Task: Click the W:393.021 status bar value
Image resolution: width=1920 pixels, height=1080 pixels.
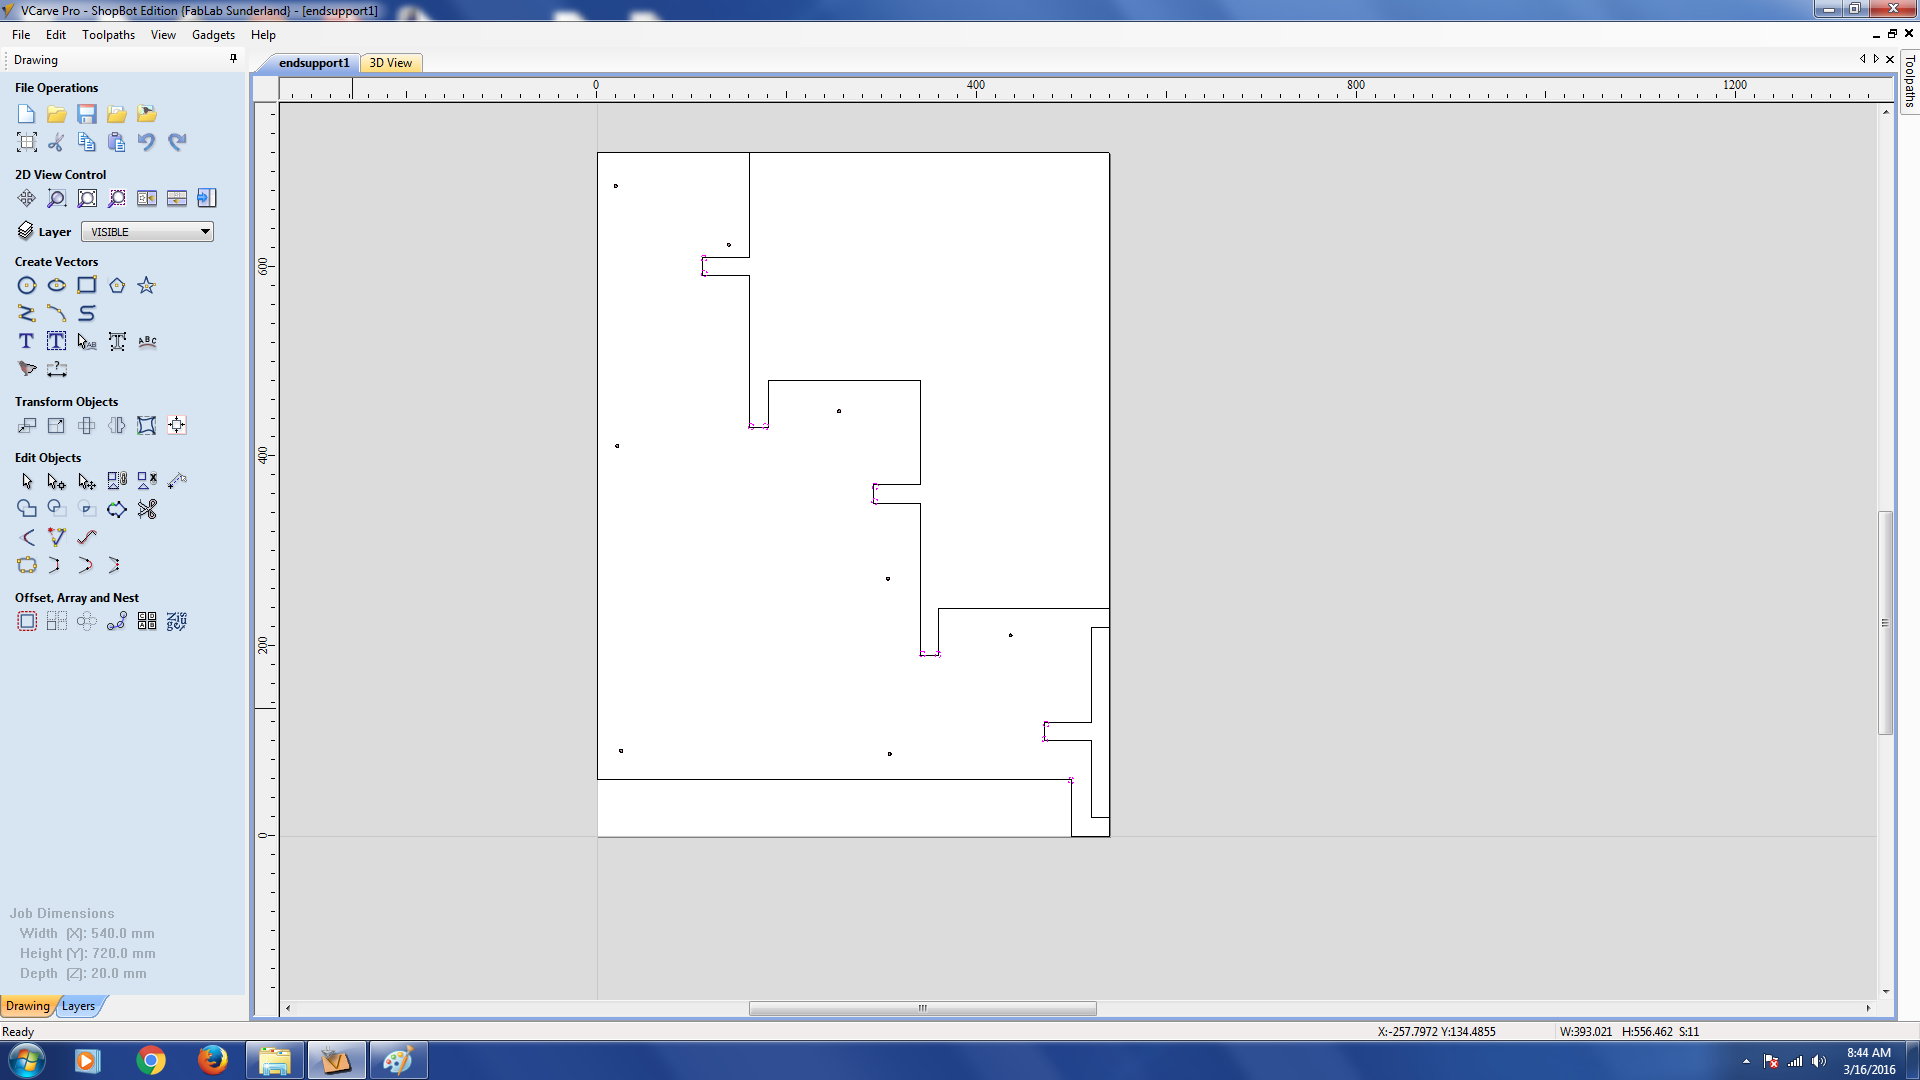Action: pos(1586,1031)
